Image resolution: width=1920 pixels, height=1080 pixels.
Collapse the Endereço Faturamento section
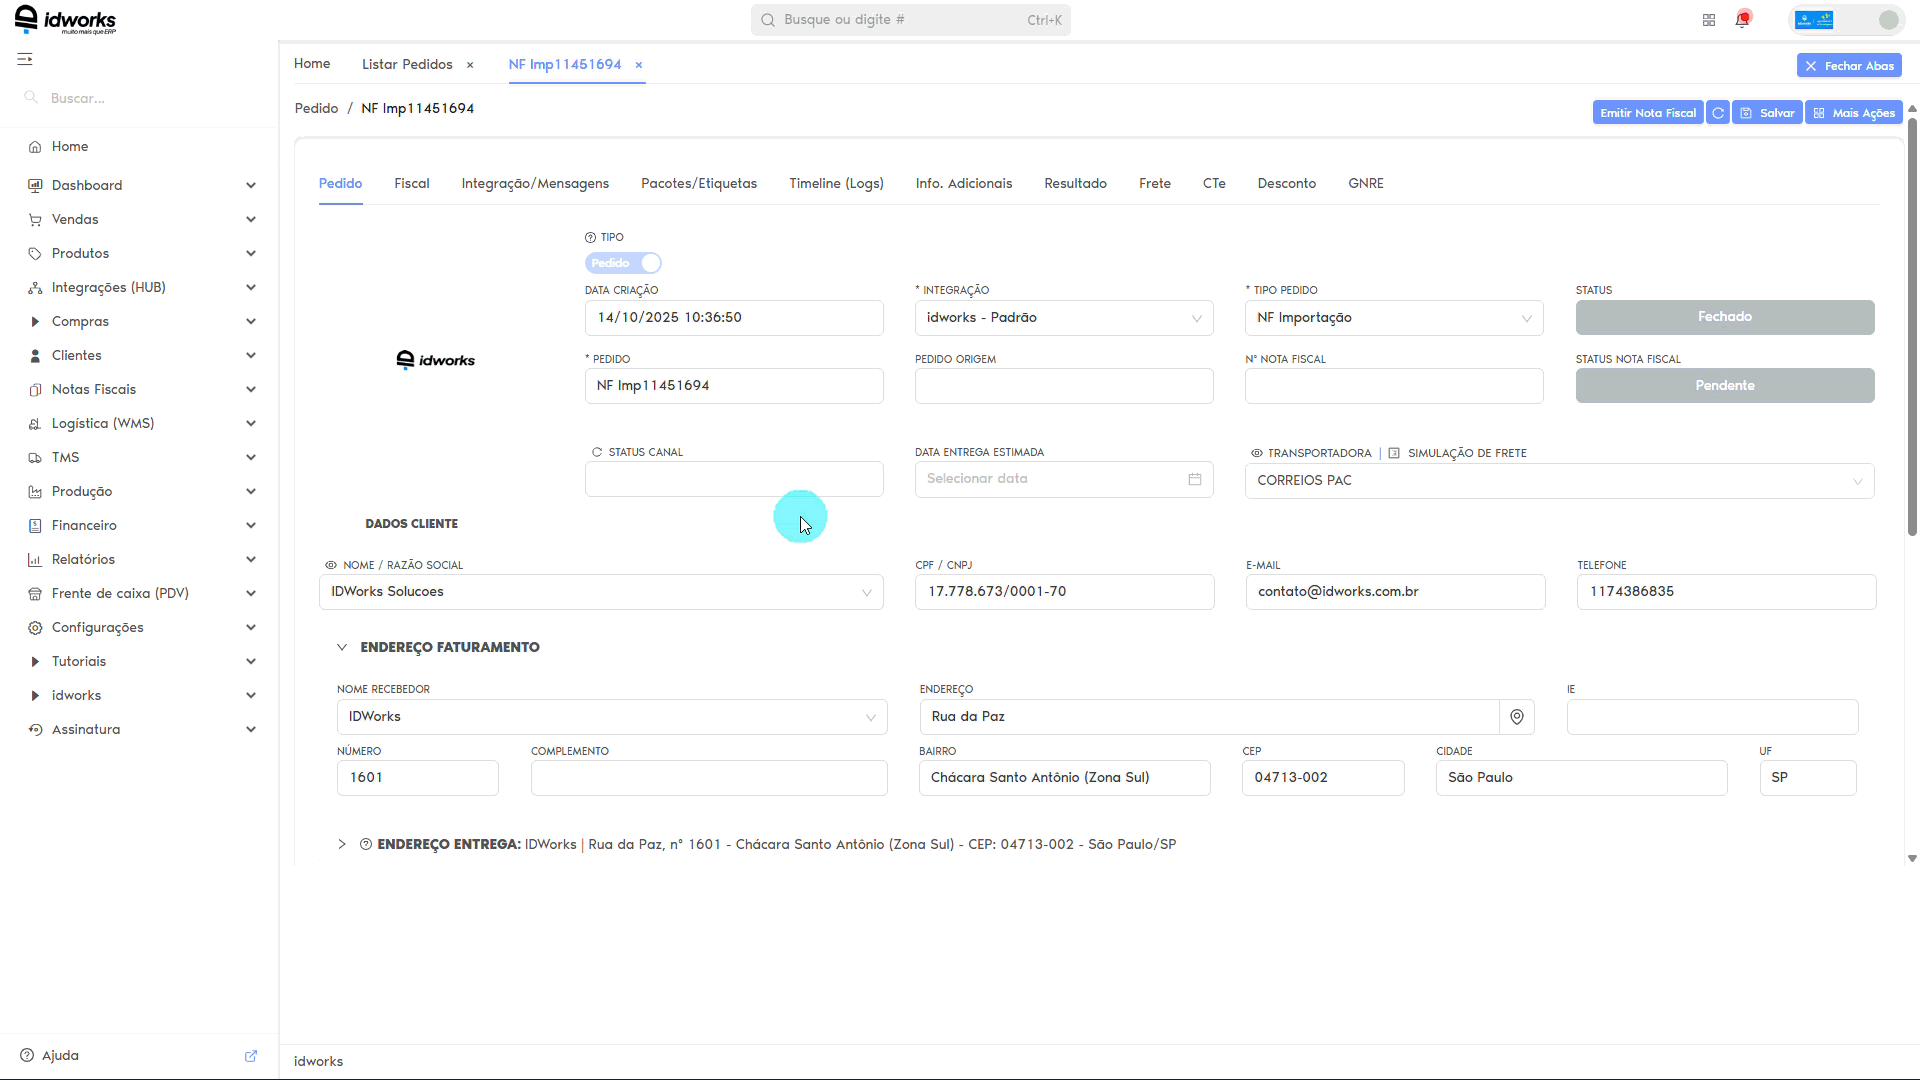click(x=342, y=647)
